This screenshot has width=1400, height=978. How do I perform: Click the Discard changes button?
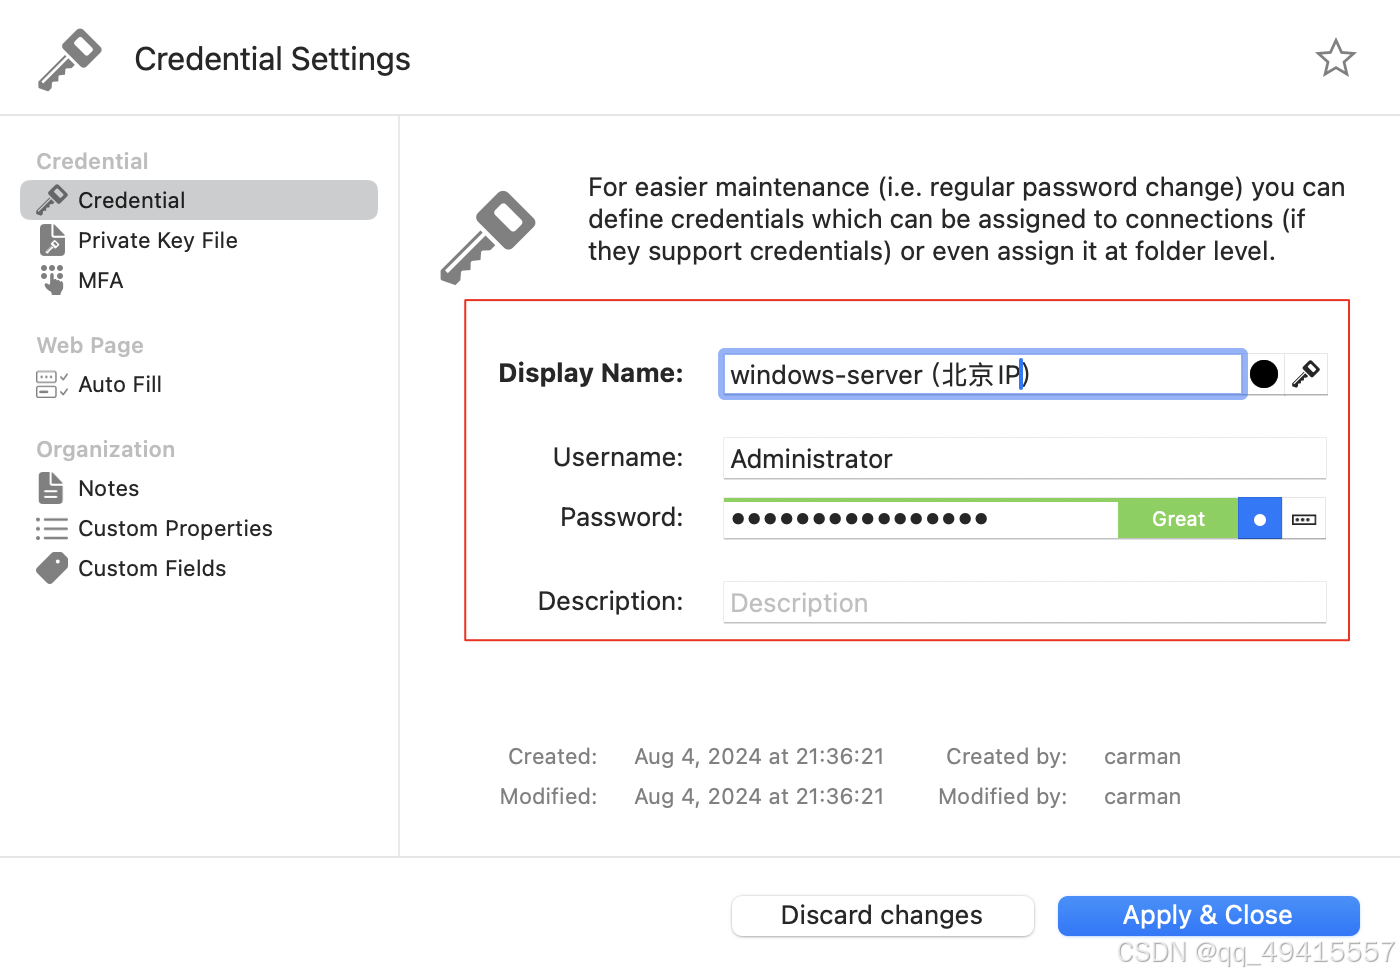point(882,915)
